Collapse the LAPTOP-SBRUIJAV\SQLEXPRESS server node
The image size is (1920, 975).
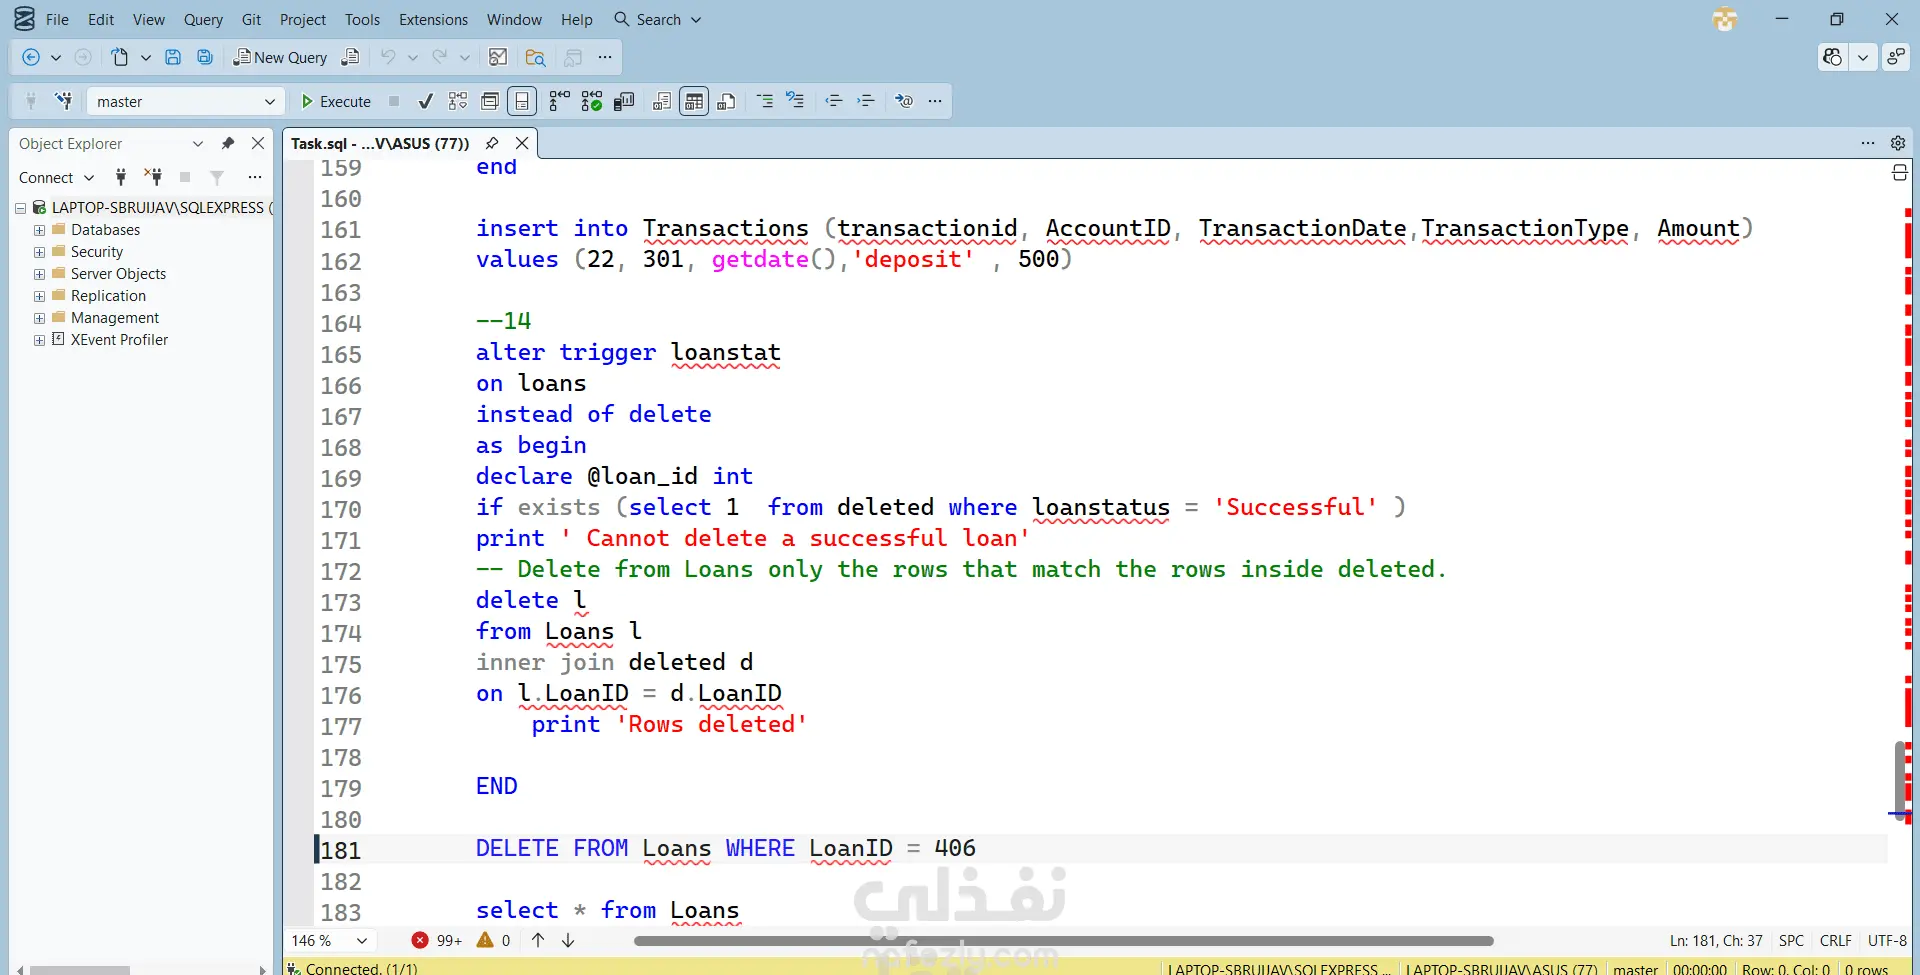pyautogui.click(x=20, y=208)
